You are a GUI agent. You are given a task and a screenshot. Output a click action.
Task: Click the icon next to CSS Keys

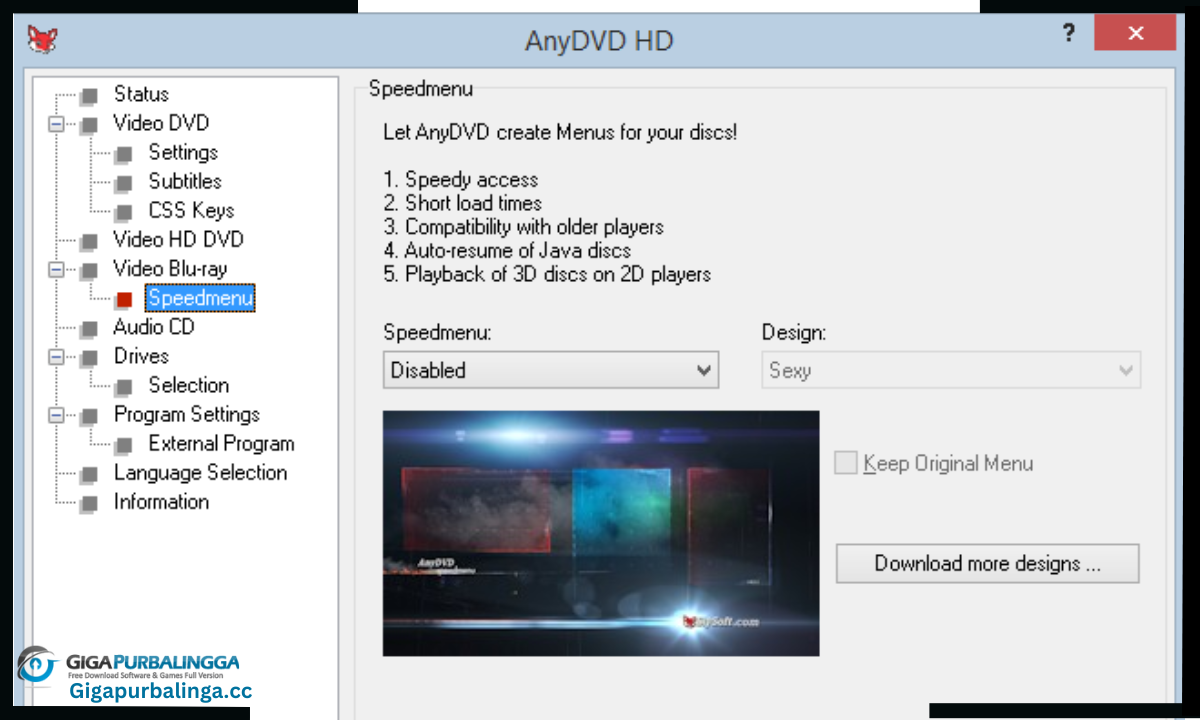(123, 212)
